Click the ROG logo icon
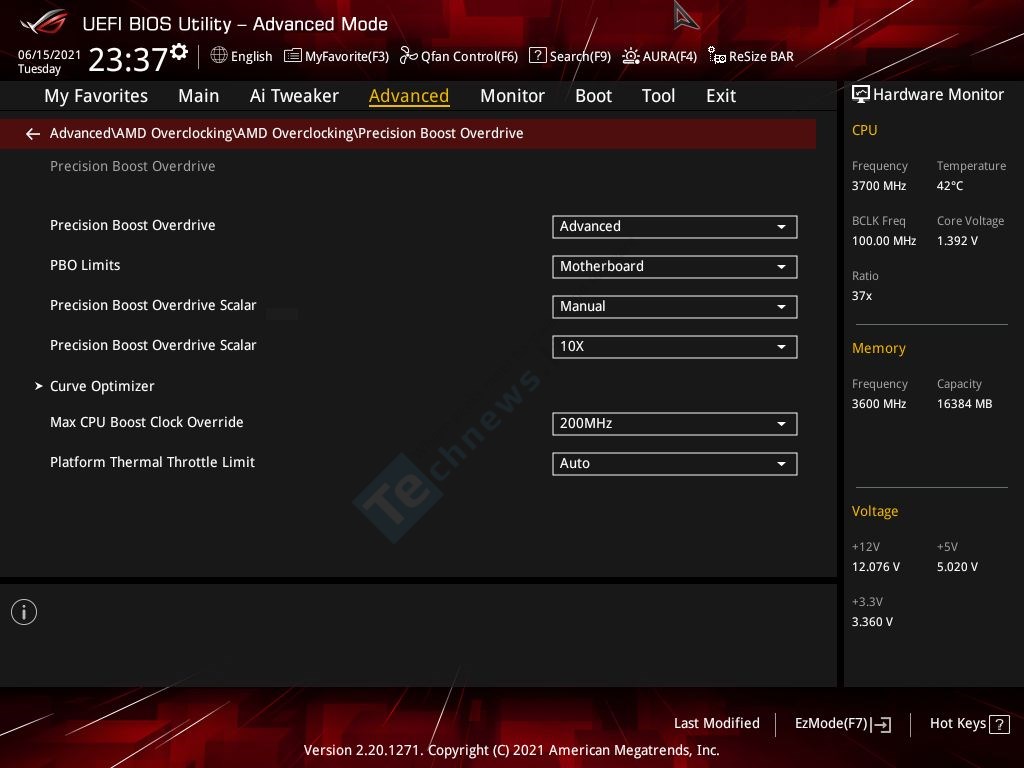 point(43,22)
